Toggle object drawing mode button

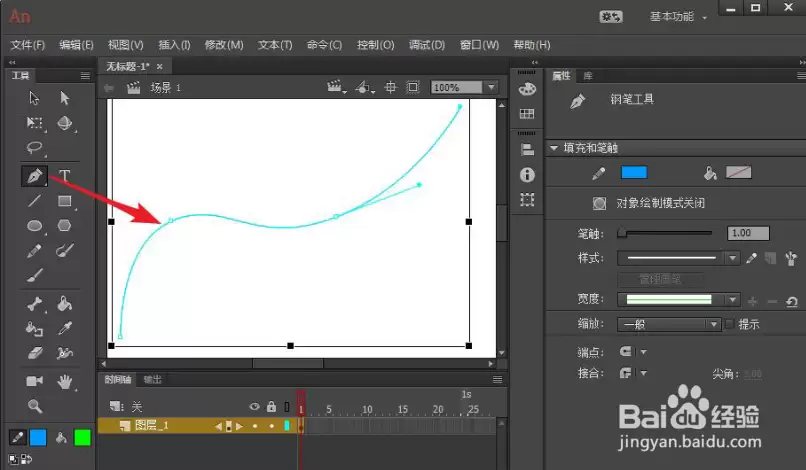[599, 203]
